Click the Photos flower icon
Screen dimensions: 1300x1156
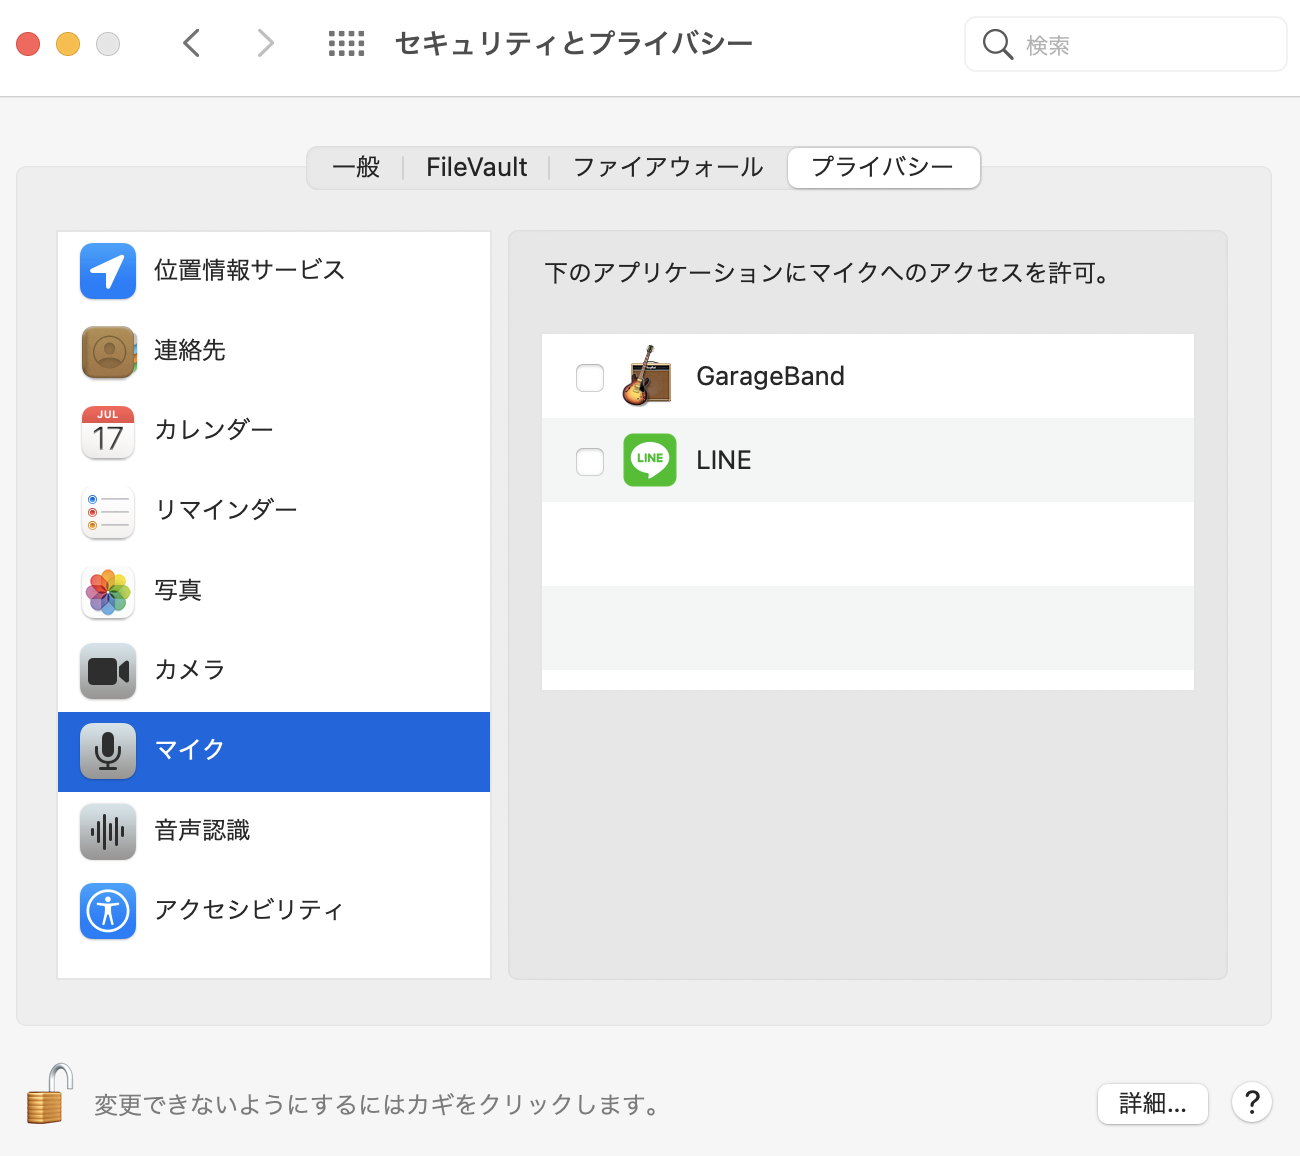(x=108, y=592)
